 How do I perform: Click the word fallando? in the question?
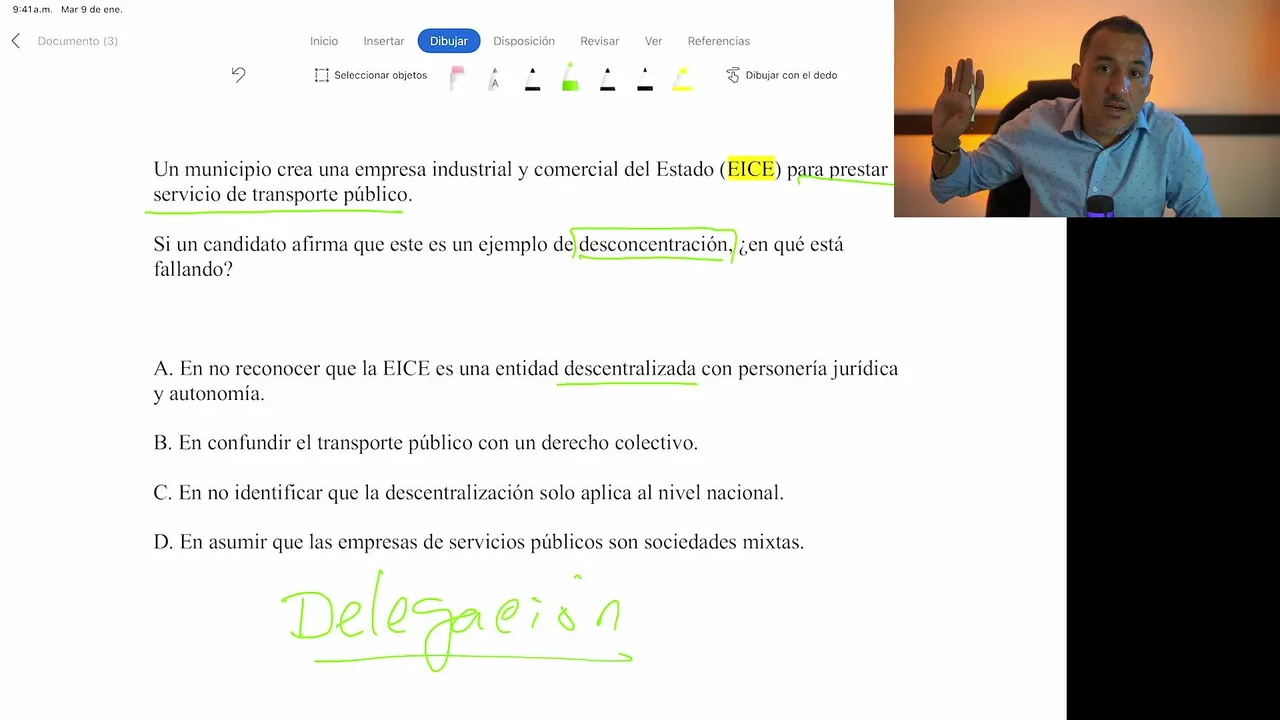click(193, 270)
